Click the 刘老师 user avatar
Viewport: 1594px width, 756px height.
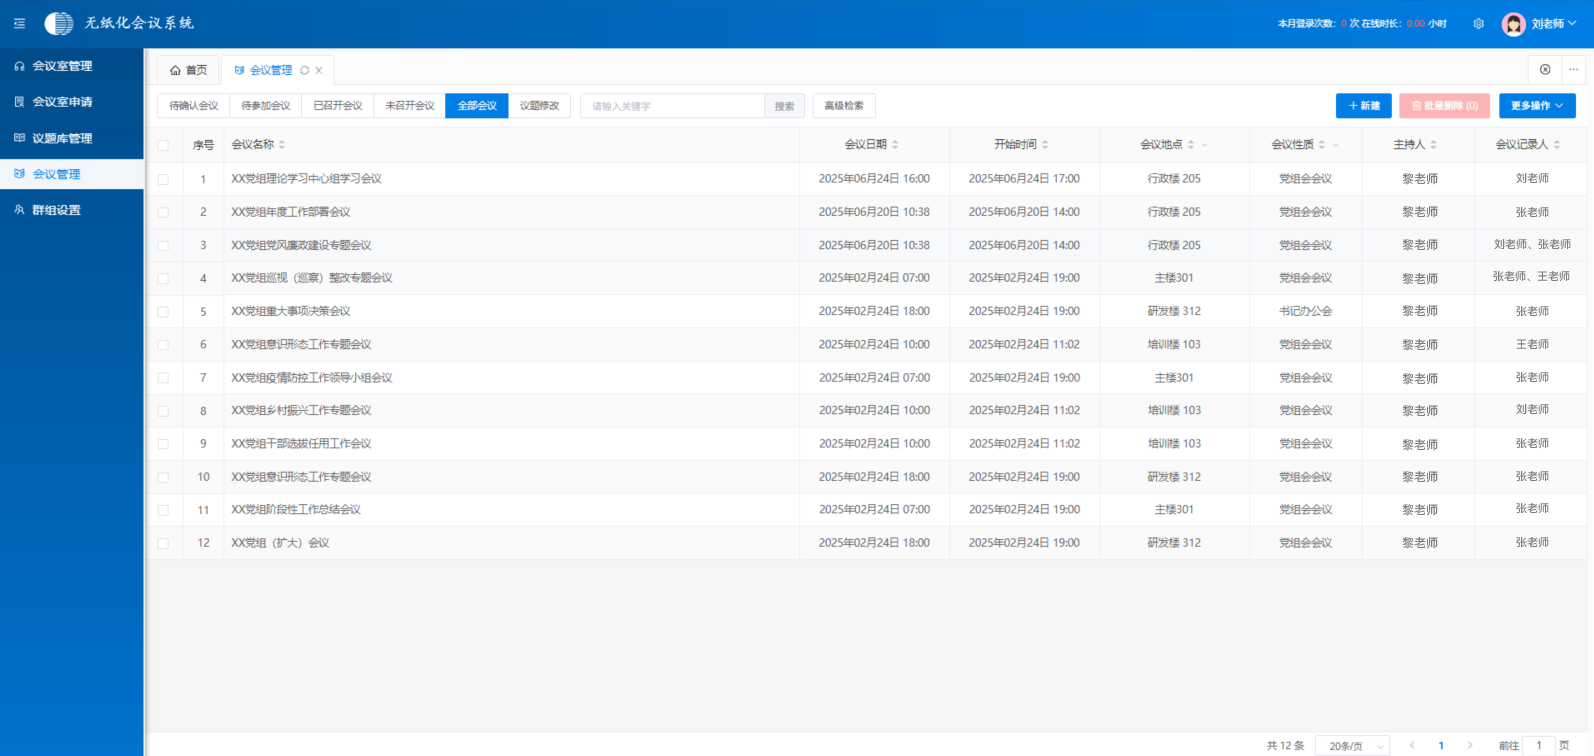(1513, 24)
